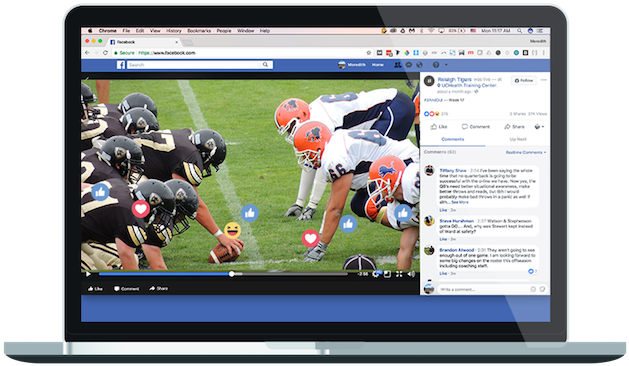Screen dimensions: 629x366
Task: Click the Facebook search magnifier button
Action: point(266,65)
